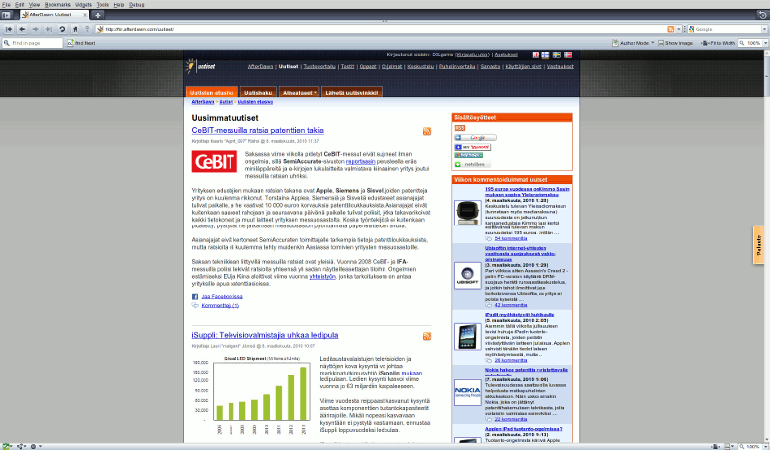Image resolution: width=770 pixels, height=450 pixels.
Task: Click the My Yahoo feed button
Action: (472, 147)
